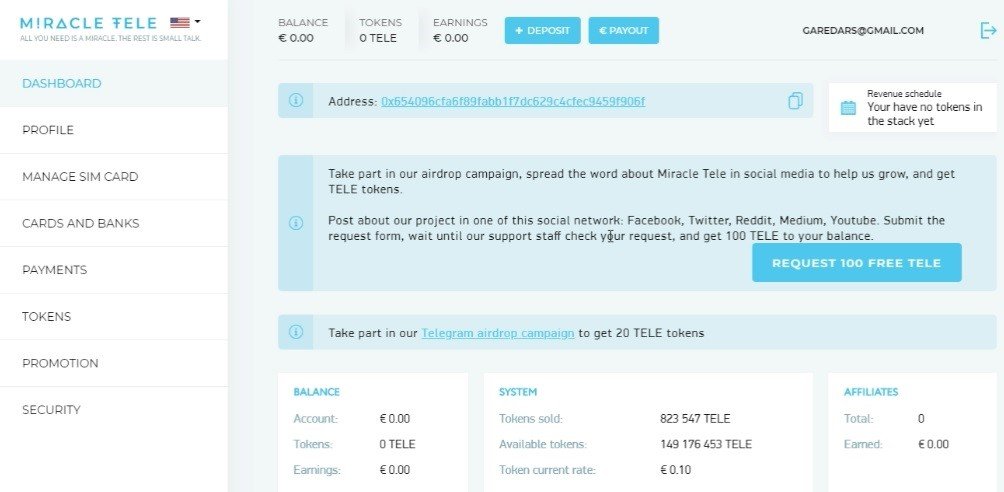Click the Tokens sold value 823 547 TELE
This screenshot has width=1004, height=492.
tap(695, 419)
